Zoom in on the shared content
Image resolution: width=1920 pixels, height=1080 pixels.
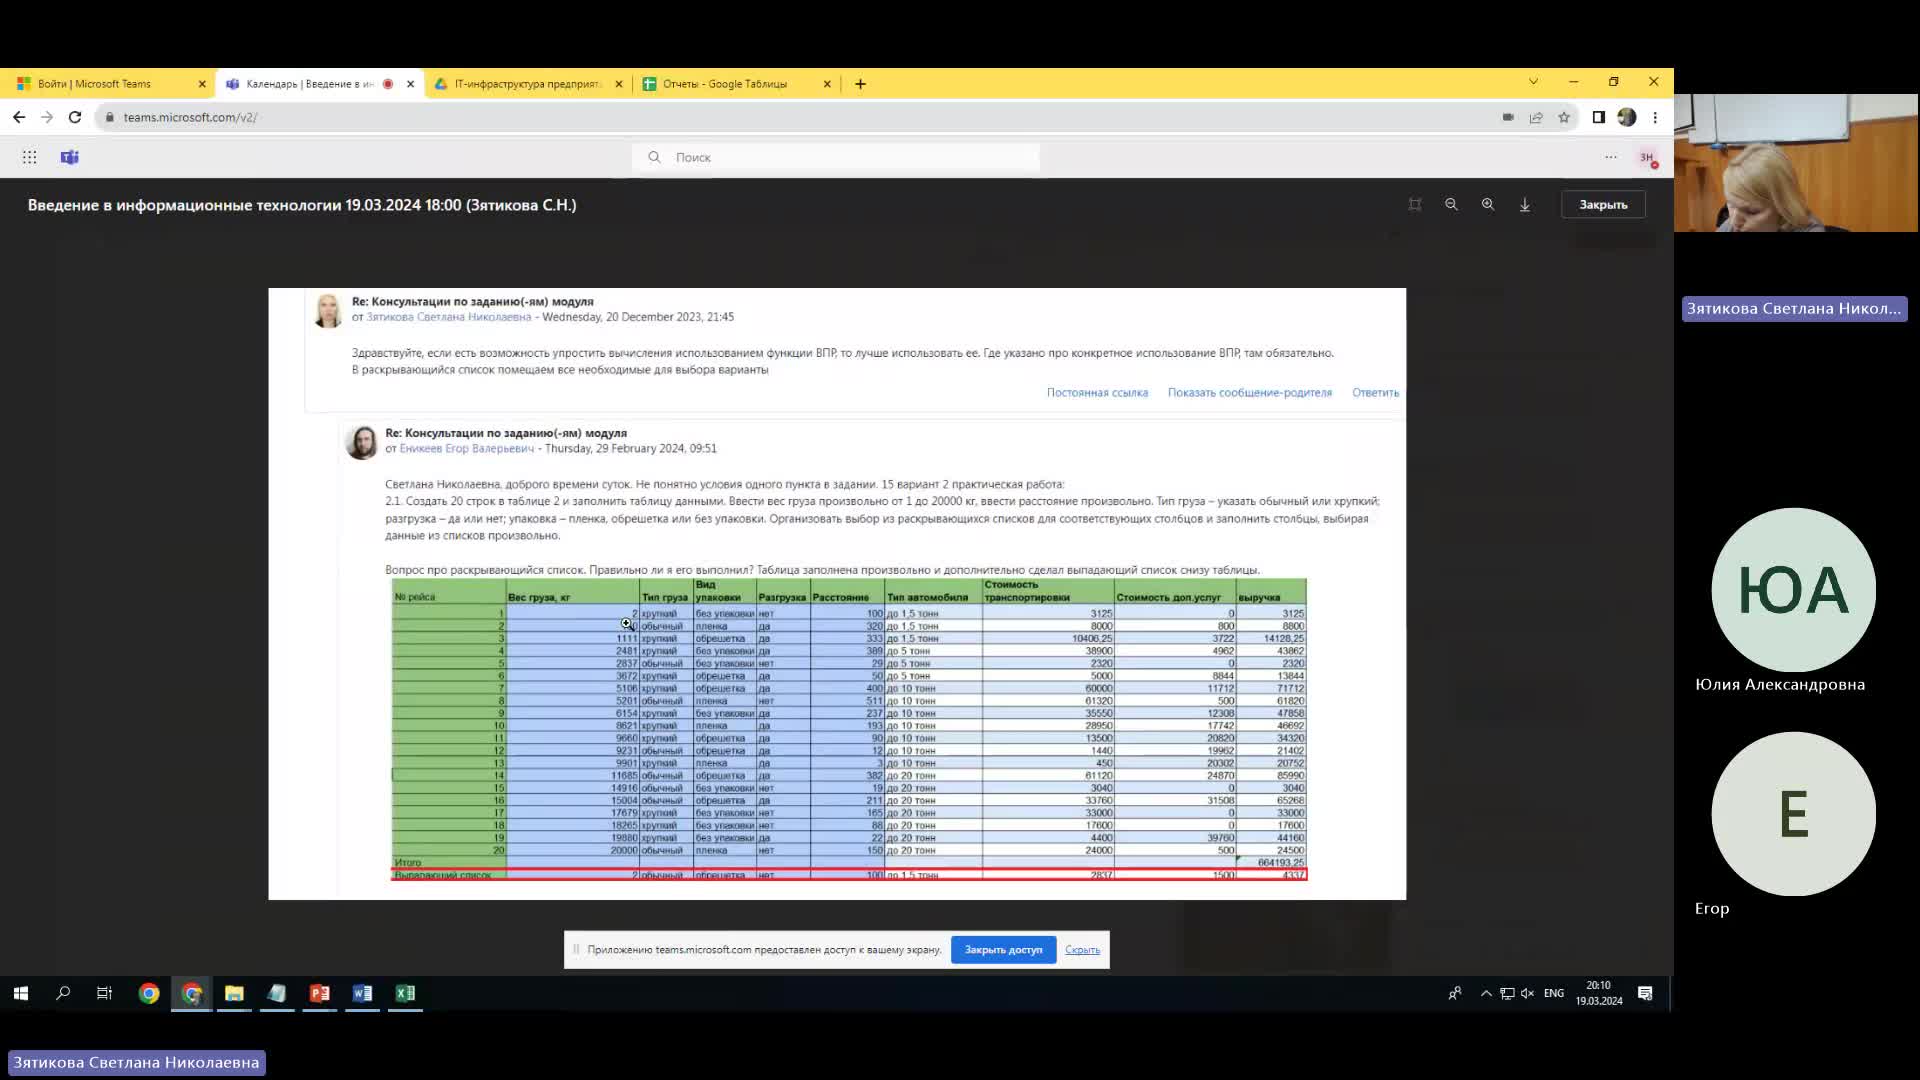coord(1488,204)
